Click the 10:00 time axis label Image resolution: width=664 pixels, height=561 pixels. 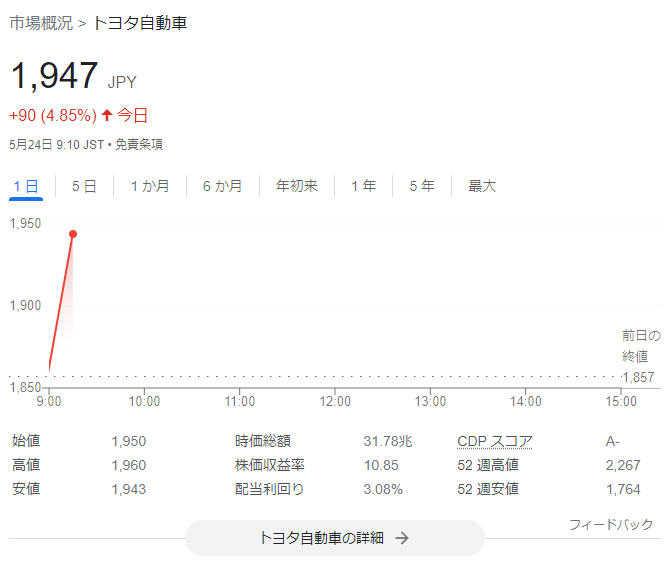pyautogui.click(x=144, y=401)
